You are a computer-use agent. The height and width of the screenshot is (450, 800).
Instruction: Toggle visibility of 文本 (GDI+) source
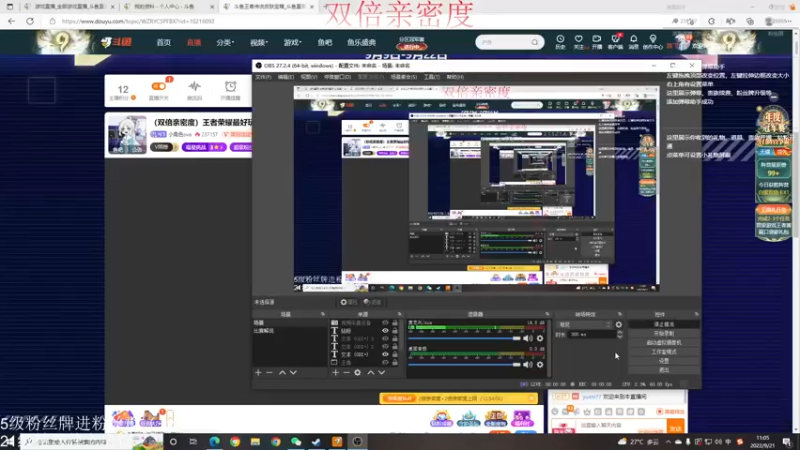tap(385, 354)
